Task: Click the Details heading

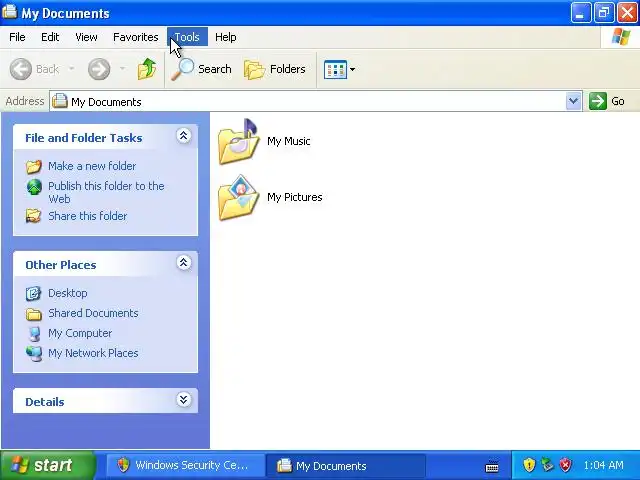Action: (x=44, y=402)
